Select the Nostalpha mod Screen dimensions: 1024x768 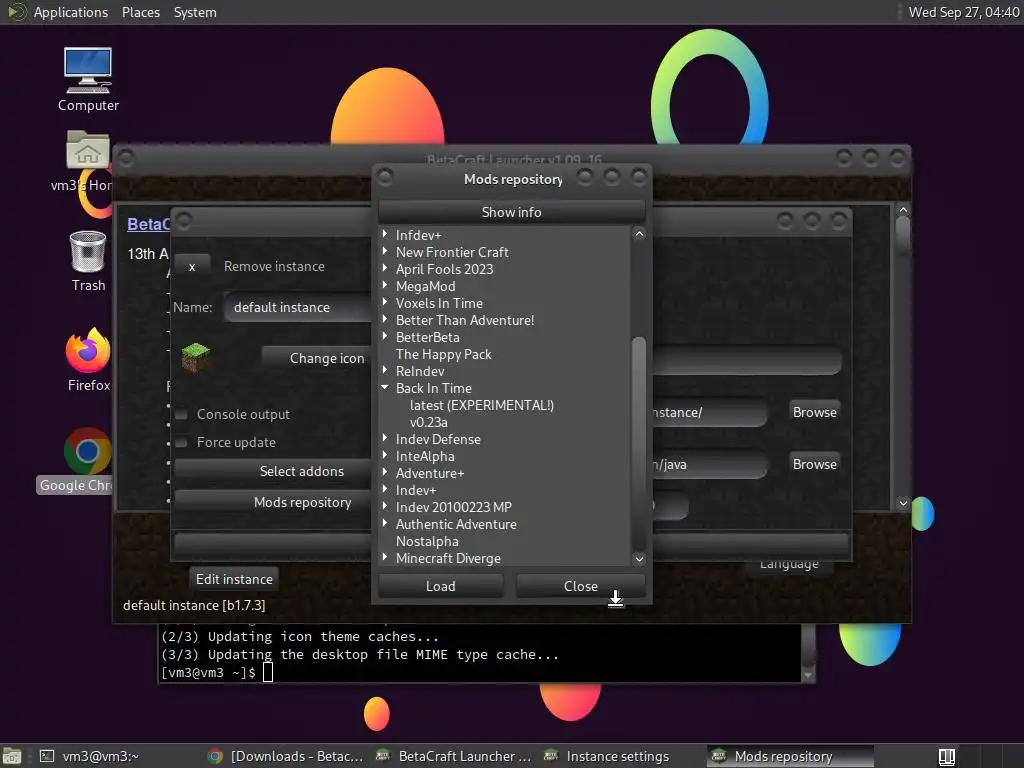point(427,541)
